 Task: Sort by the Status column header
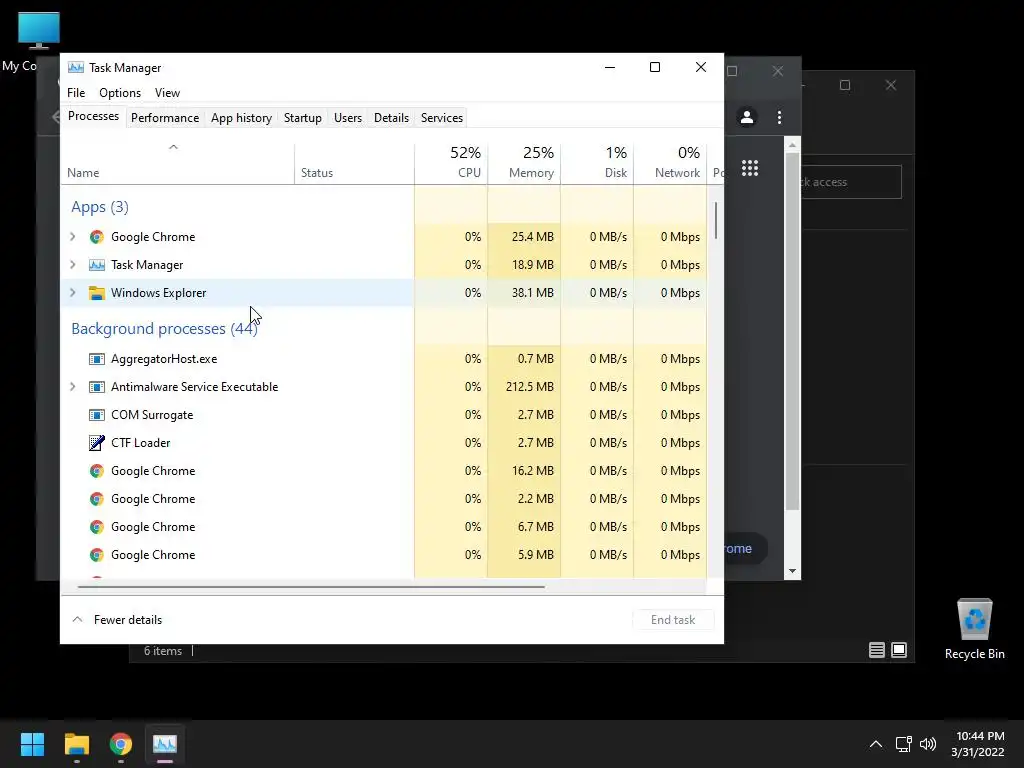coord(355,165)
